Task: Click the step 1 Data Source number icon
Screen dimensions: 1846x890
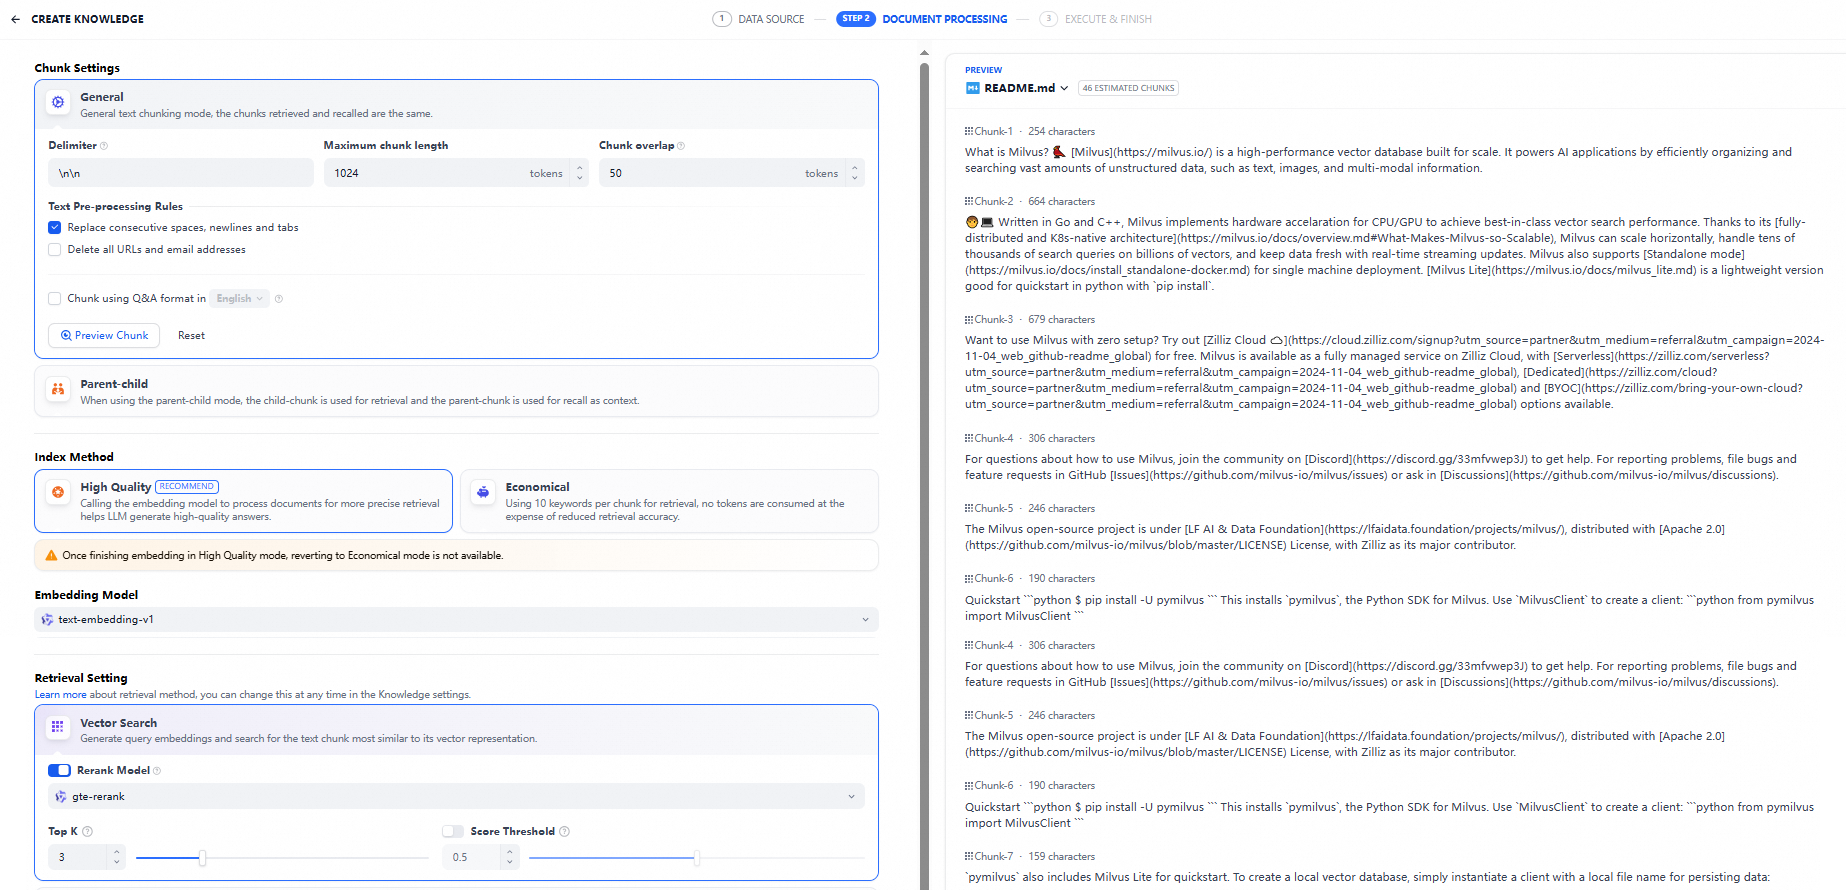Action: [x=722, y=19]
